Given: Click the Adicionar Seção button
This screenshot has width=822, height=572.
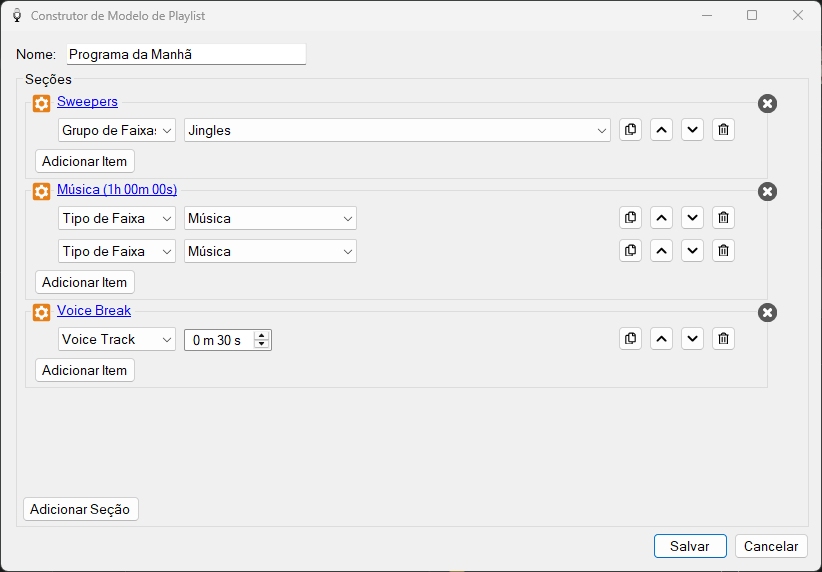Looking at the screenshot, I should click(x=81, y=509).
